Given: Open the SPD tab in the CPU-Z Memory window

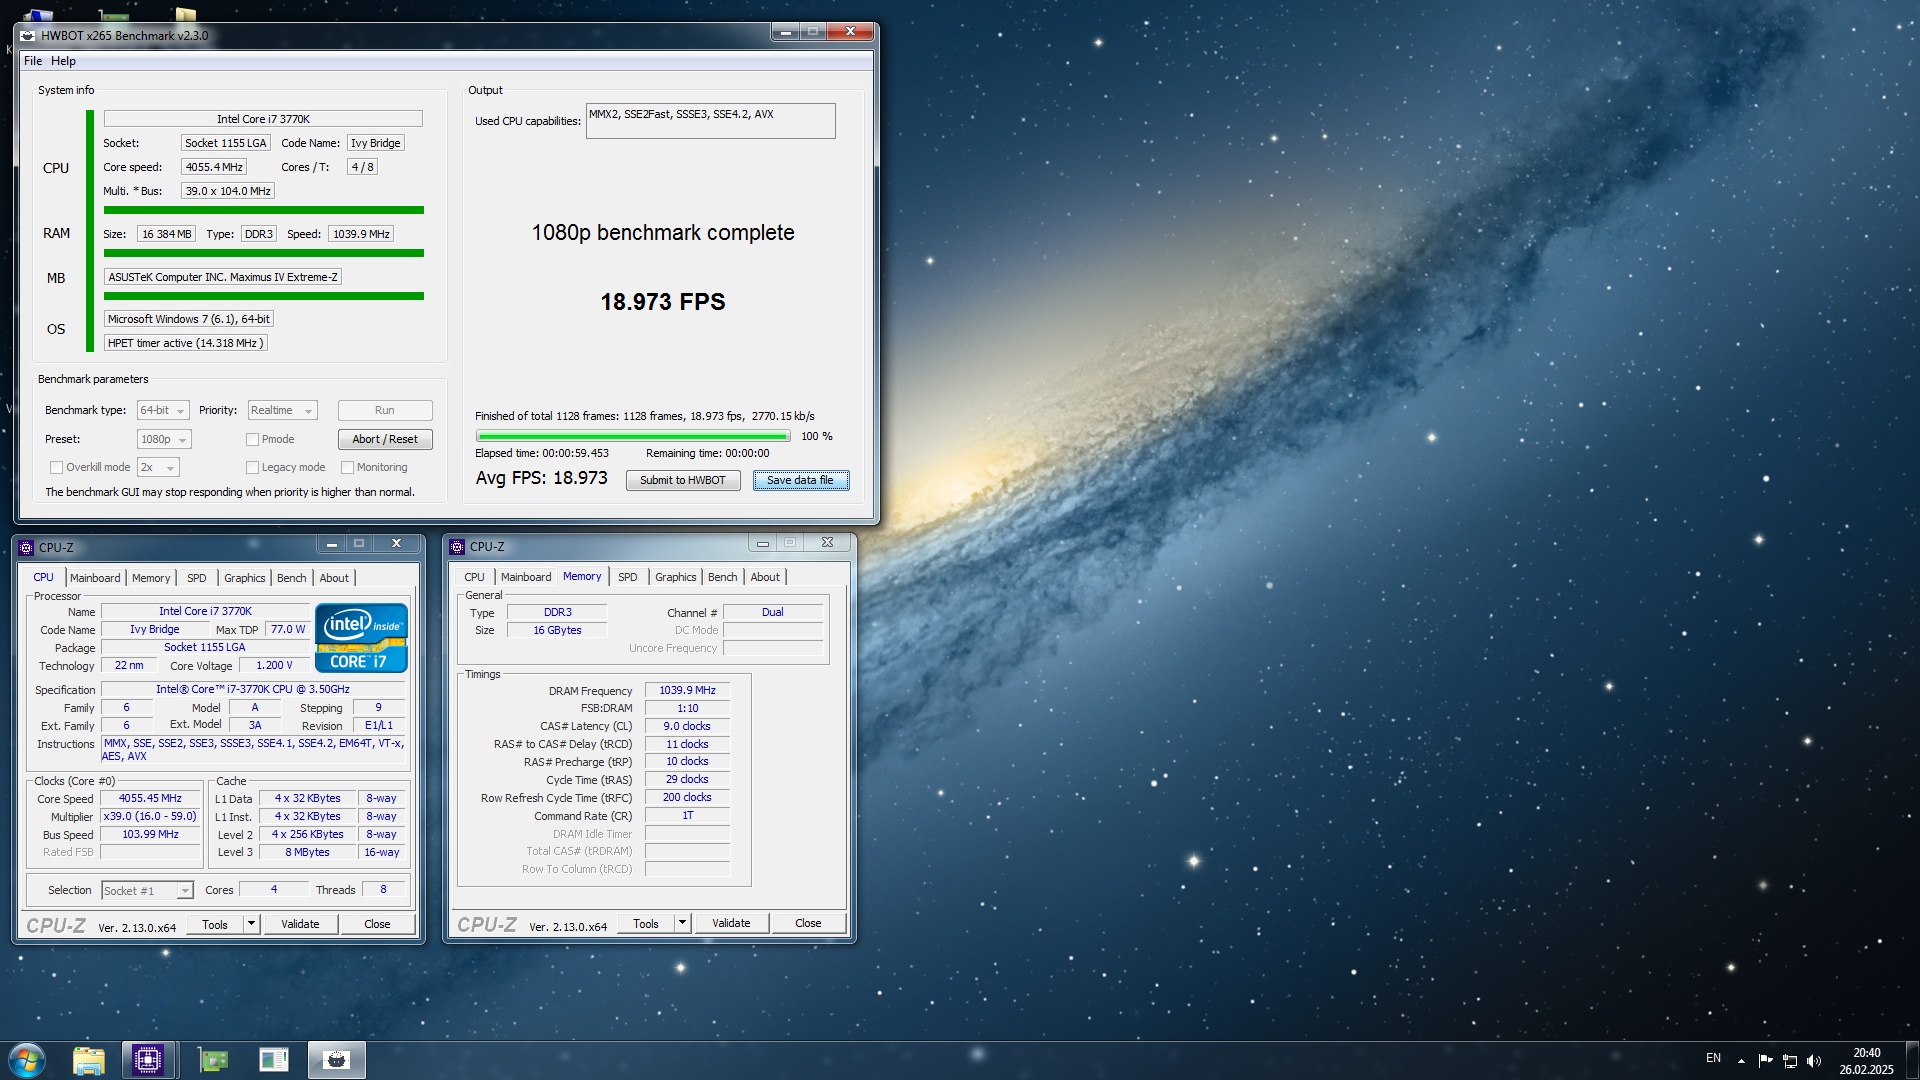Looking at the screenshot, I should click(x=627, y=577).
